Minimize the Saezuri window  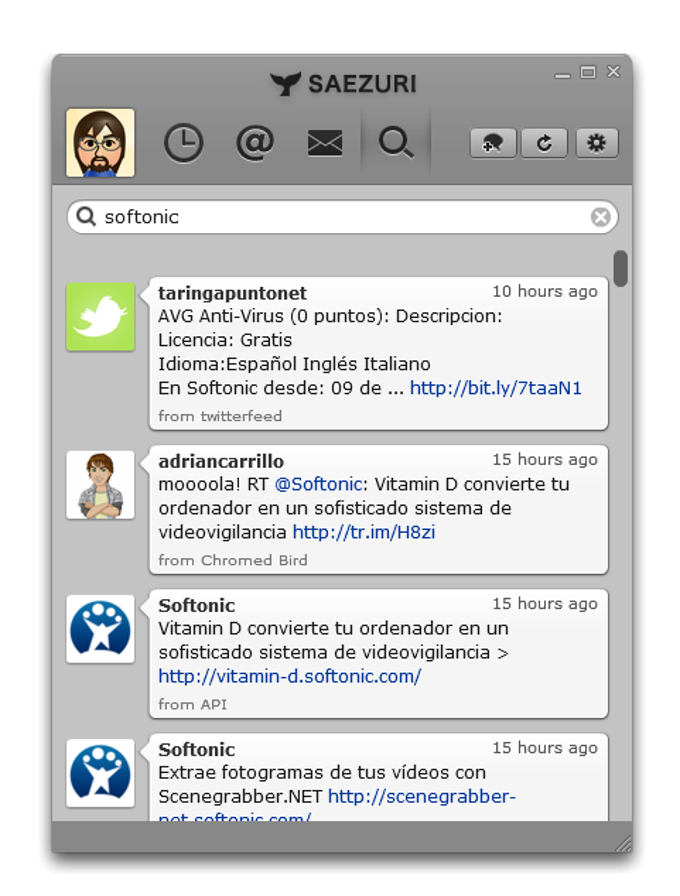click(563, 75)
